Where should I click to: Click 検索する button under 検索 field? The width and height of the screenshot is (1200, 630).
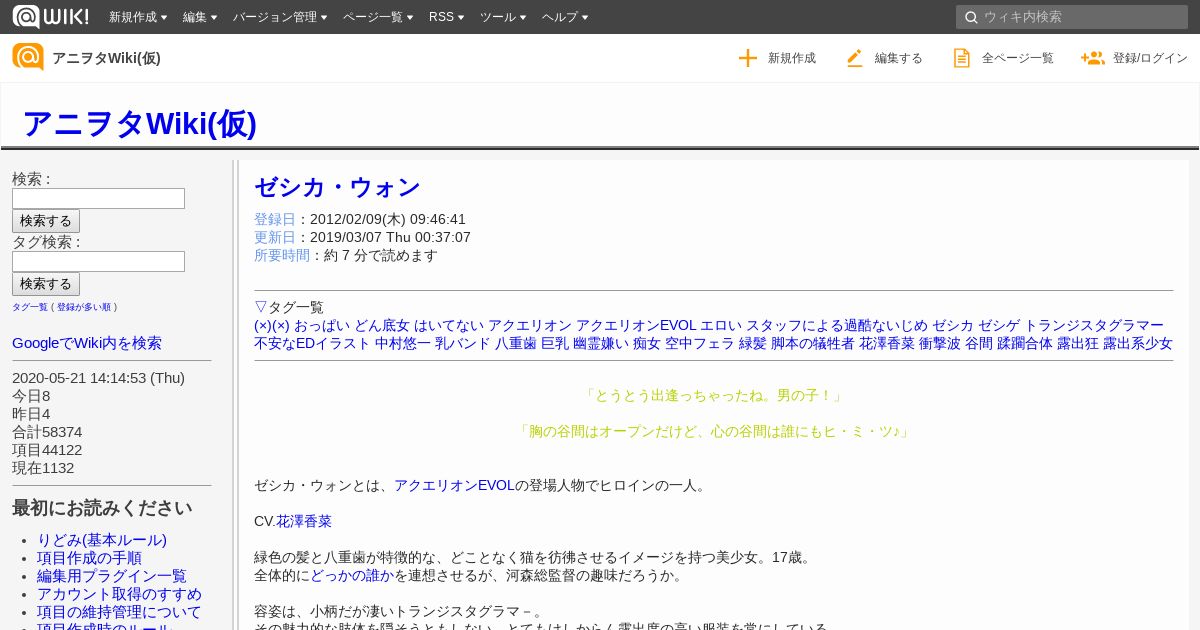(46, 221)
